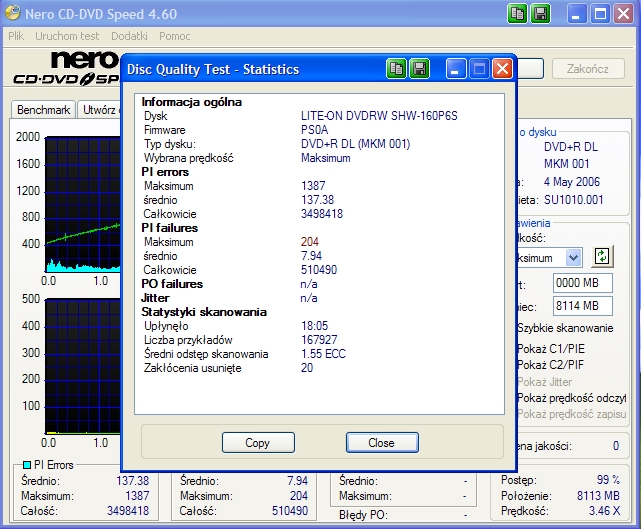Click the PI failures lower graph
Screen dimensions: 641x529
coord(83,366)
